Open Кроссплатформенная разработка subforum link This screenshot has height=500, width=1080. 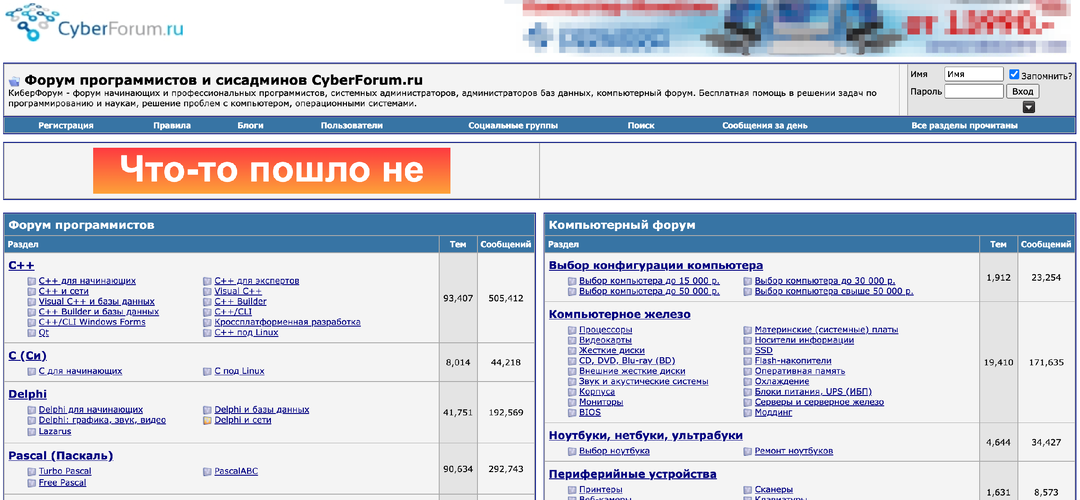[x=287, y=322]
